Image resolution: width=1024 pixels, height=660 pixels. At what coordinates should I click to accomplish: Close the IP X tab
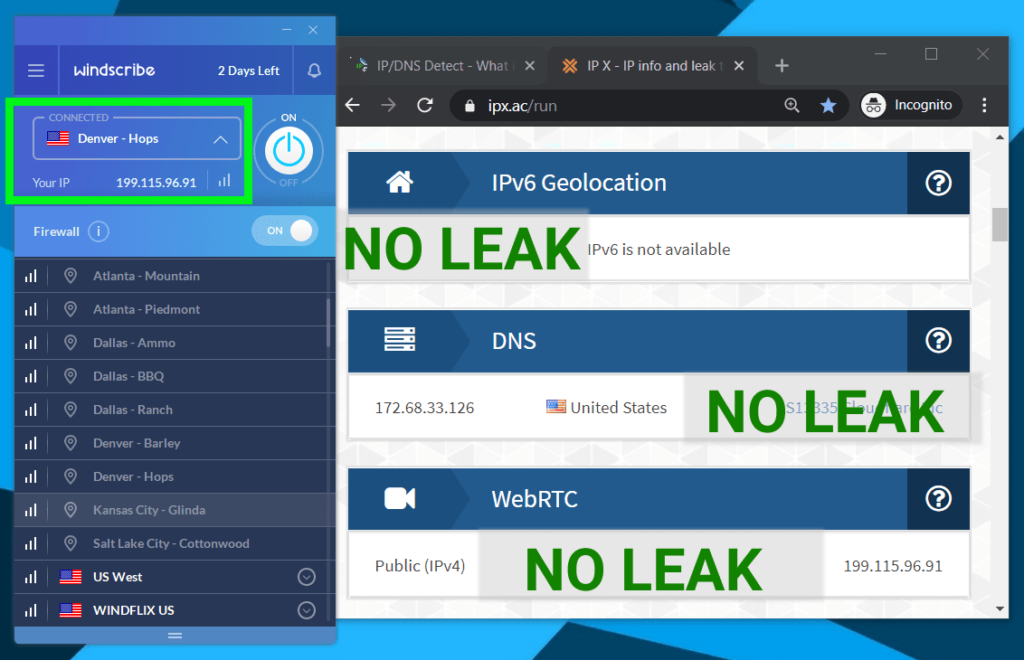739,66
